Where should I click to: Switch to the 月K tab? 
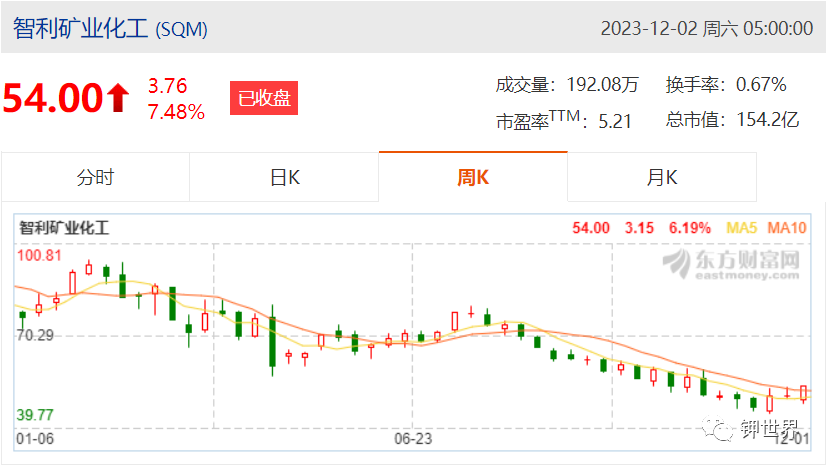pyautogui.click(x=662, y=177)
